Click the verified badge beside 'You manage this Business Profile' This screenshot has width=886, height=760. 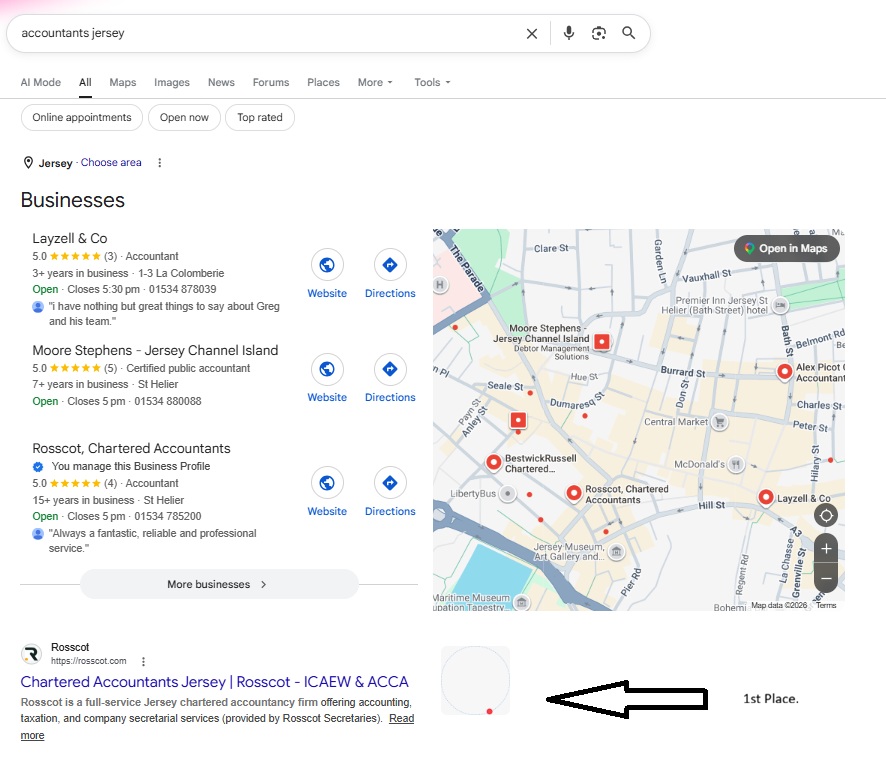point(38,467)
